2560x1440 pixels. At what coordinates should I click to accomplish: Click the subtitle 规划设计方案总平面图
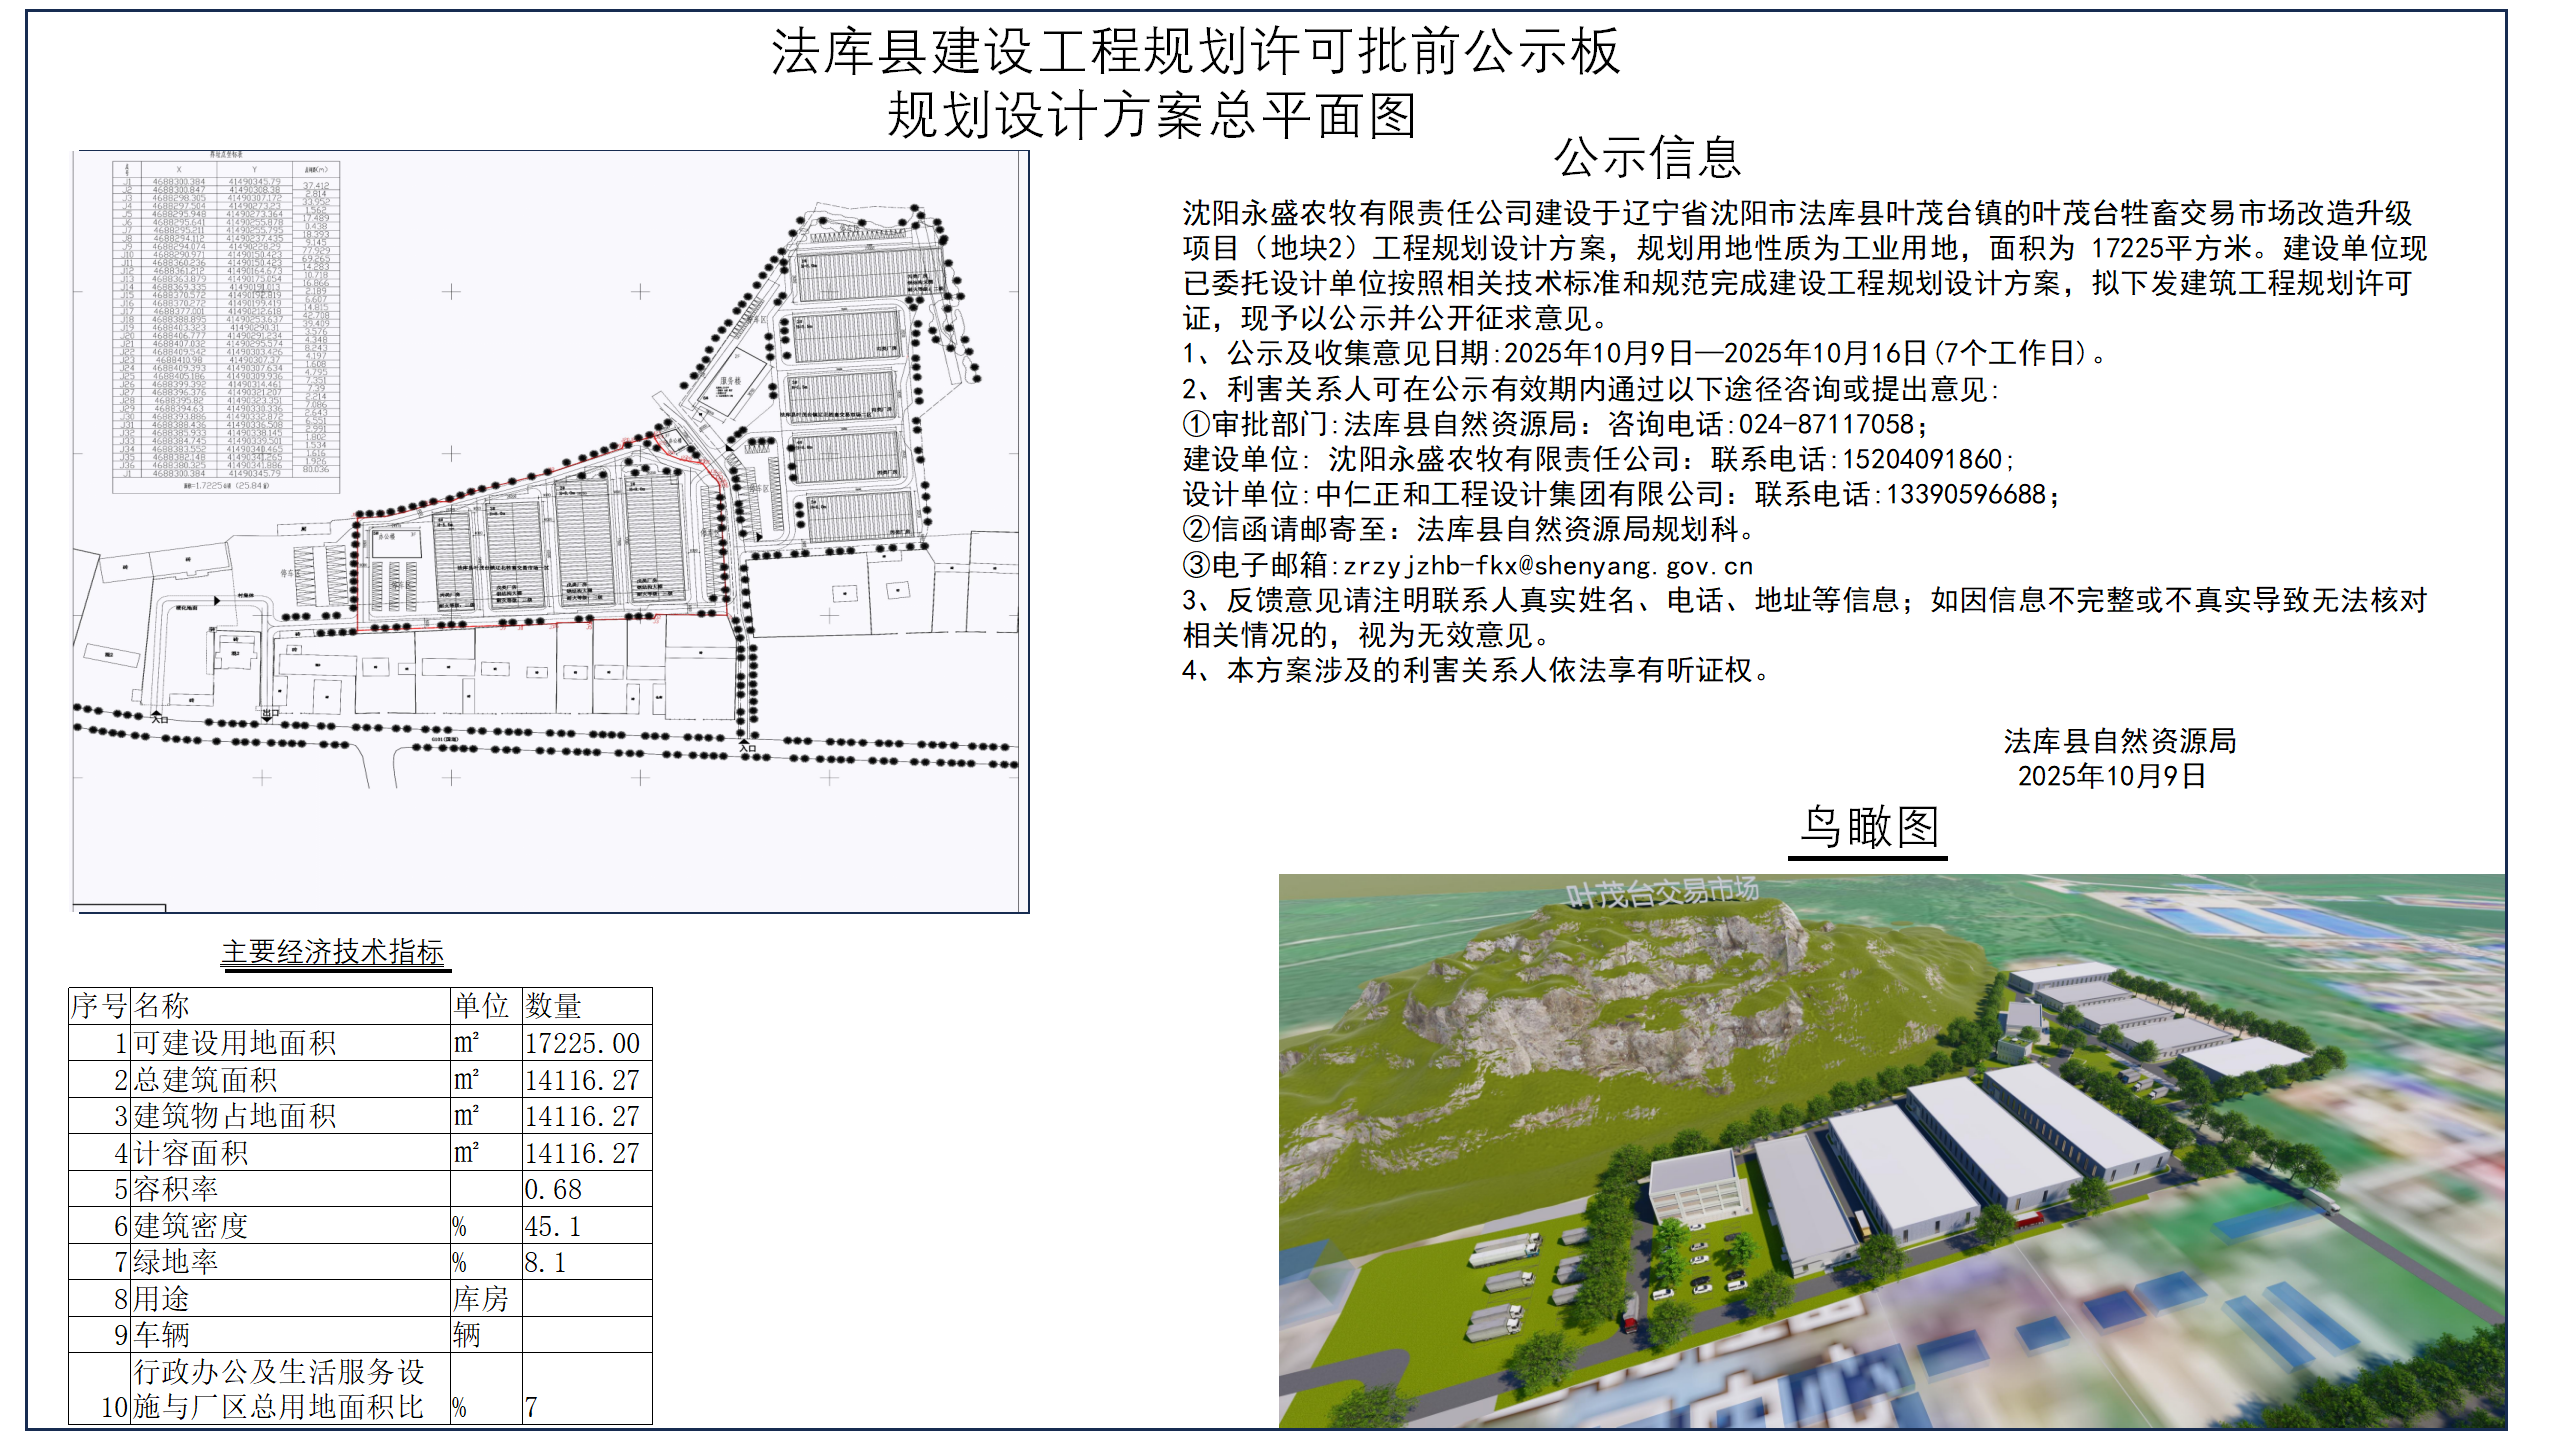coord(1152,115)
